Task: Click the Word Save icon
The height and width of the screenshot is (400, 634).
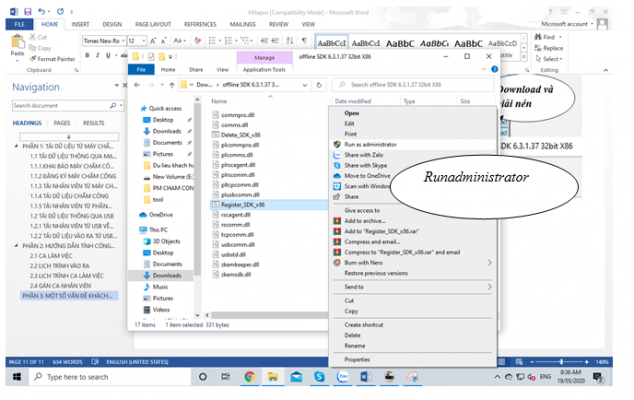Action: tap(28, 8)
